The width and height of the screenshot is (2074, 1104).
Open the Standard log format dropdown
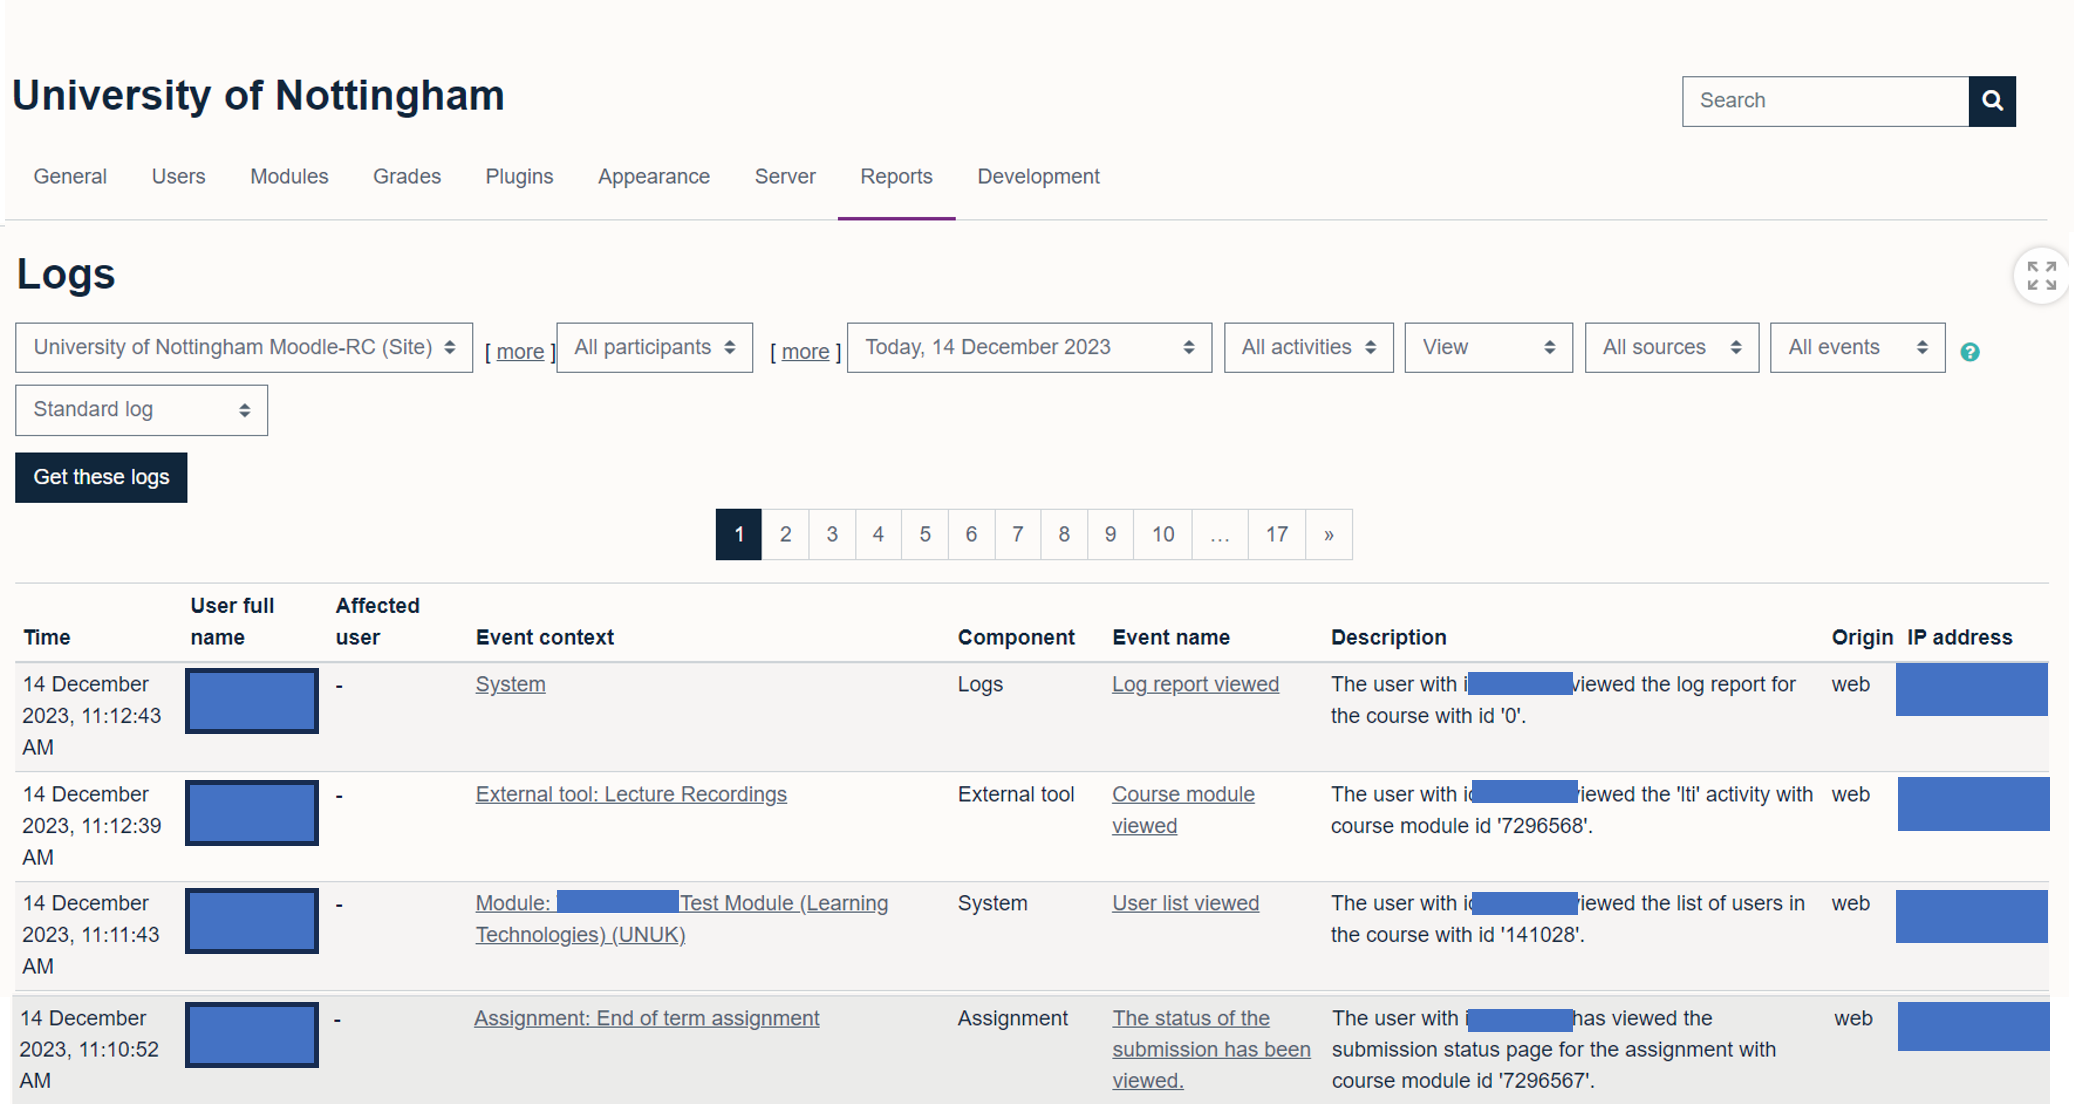point(141,410)
